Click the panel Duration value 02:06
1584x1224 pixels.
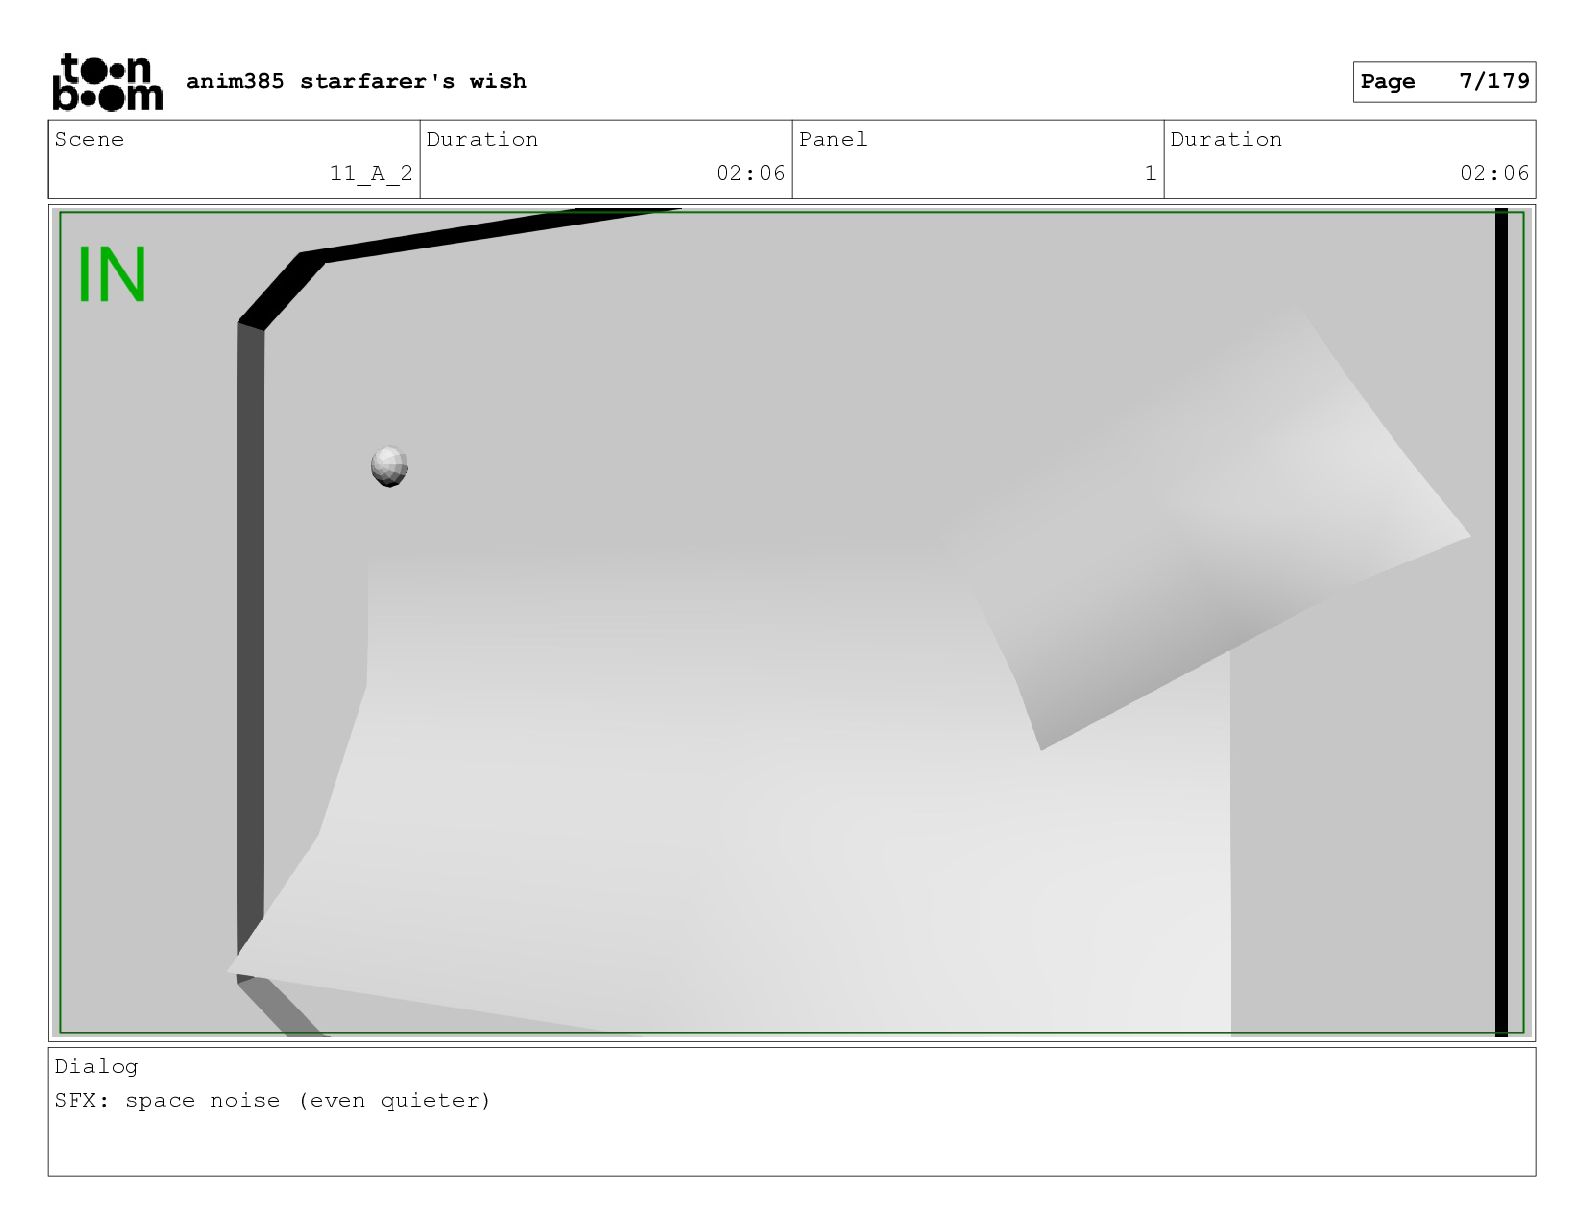(x=1494, y=173)
